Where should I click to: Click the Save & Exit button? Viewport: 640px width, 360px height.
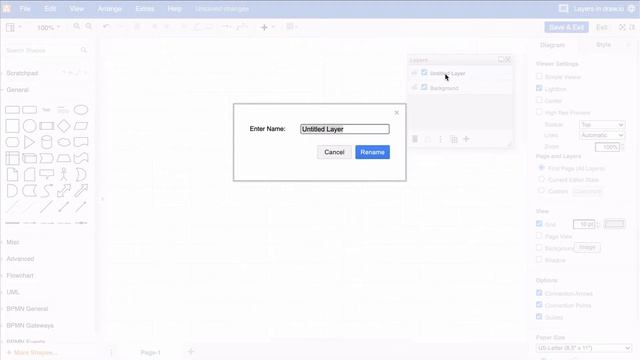click(566, 27)
